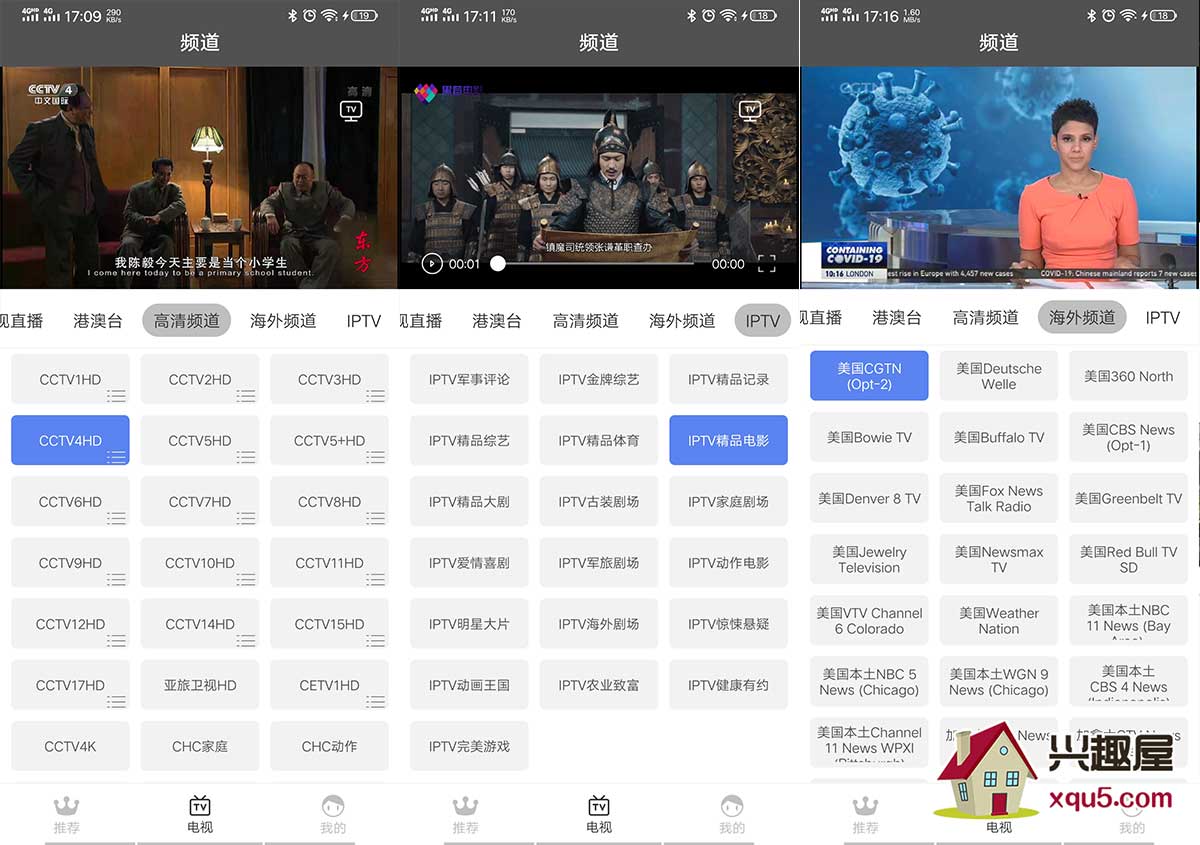The width and height of the screenshot is (1200, 845).
Task: Play the IPTV动画王国 channel
Action: point(469,685)
